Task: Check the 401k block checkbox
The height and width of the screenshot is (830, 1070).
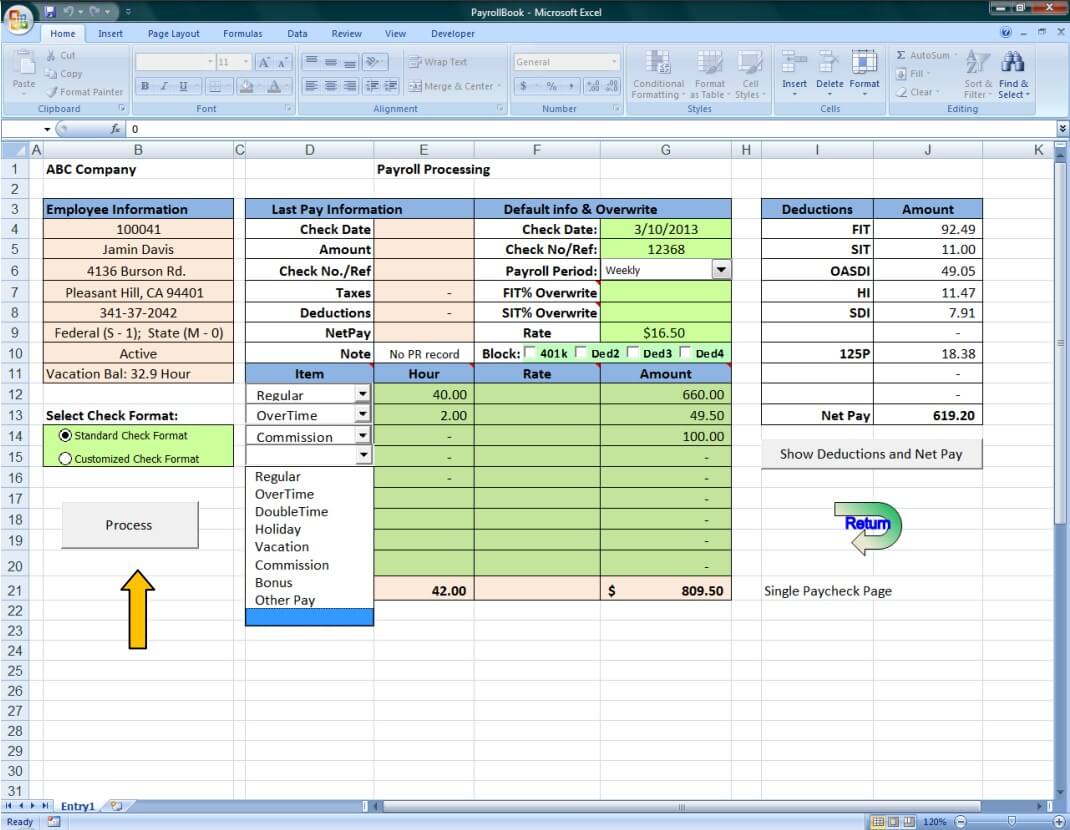Action: coord(532,353)
